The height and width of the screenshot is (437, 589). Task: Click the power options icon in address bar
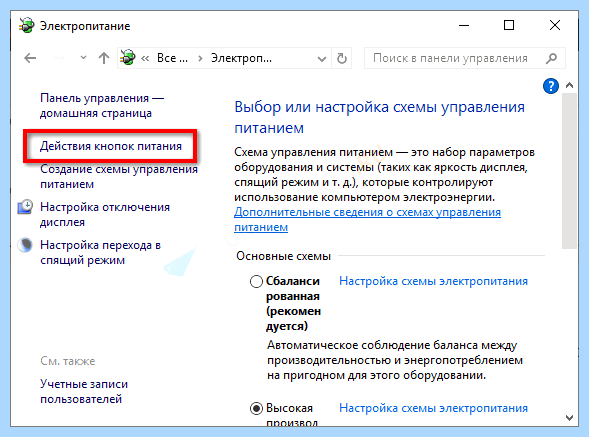(128, 57)
